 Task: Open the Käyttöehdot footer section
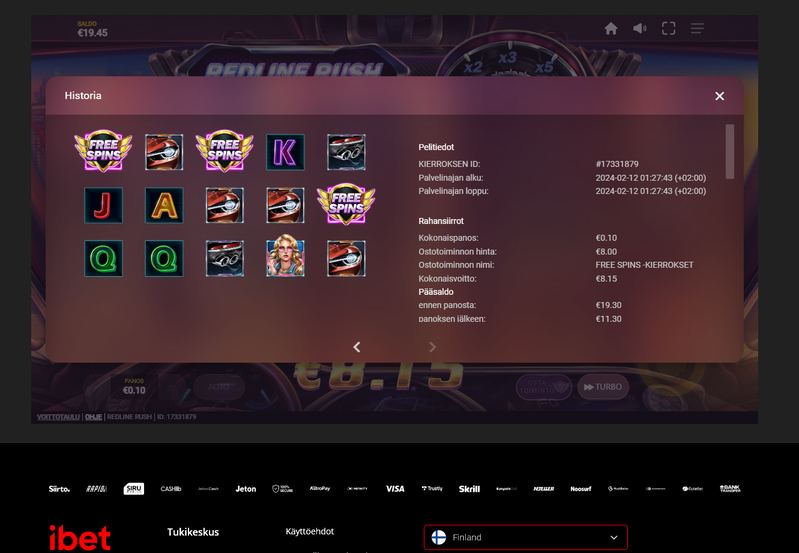click(x=309, y=531)
